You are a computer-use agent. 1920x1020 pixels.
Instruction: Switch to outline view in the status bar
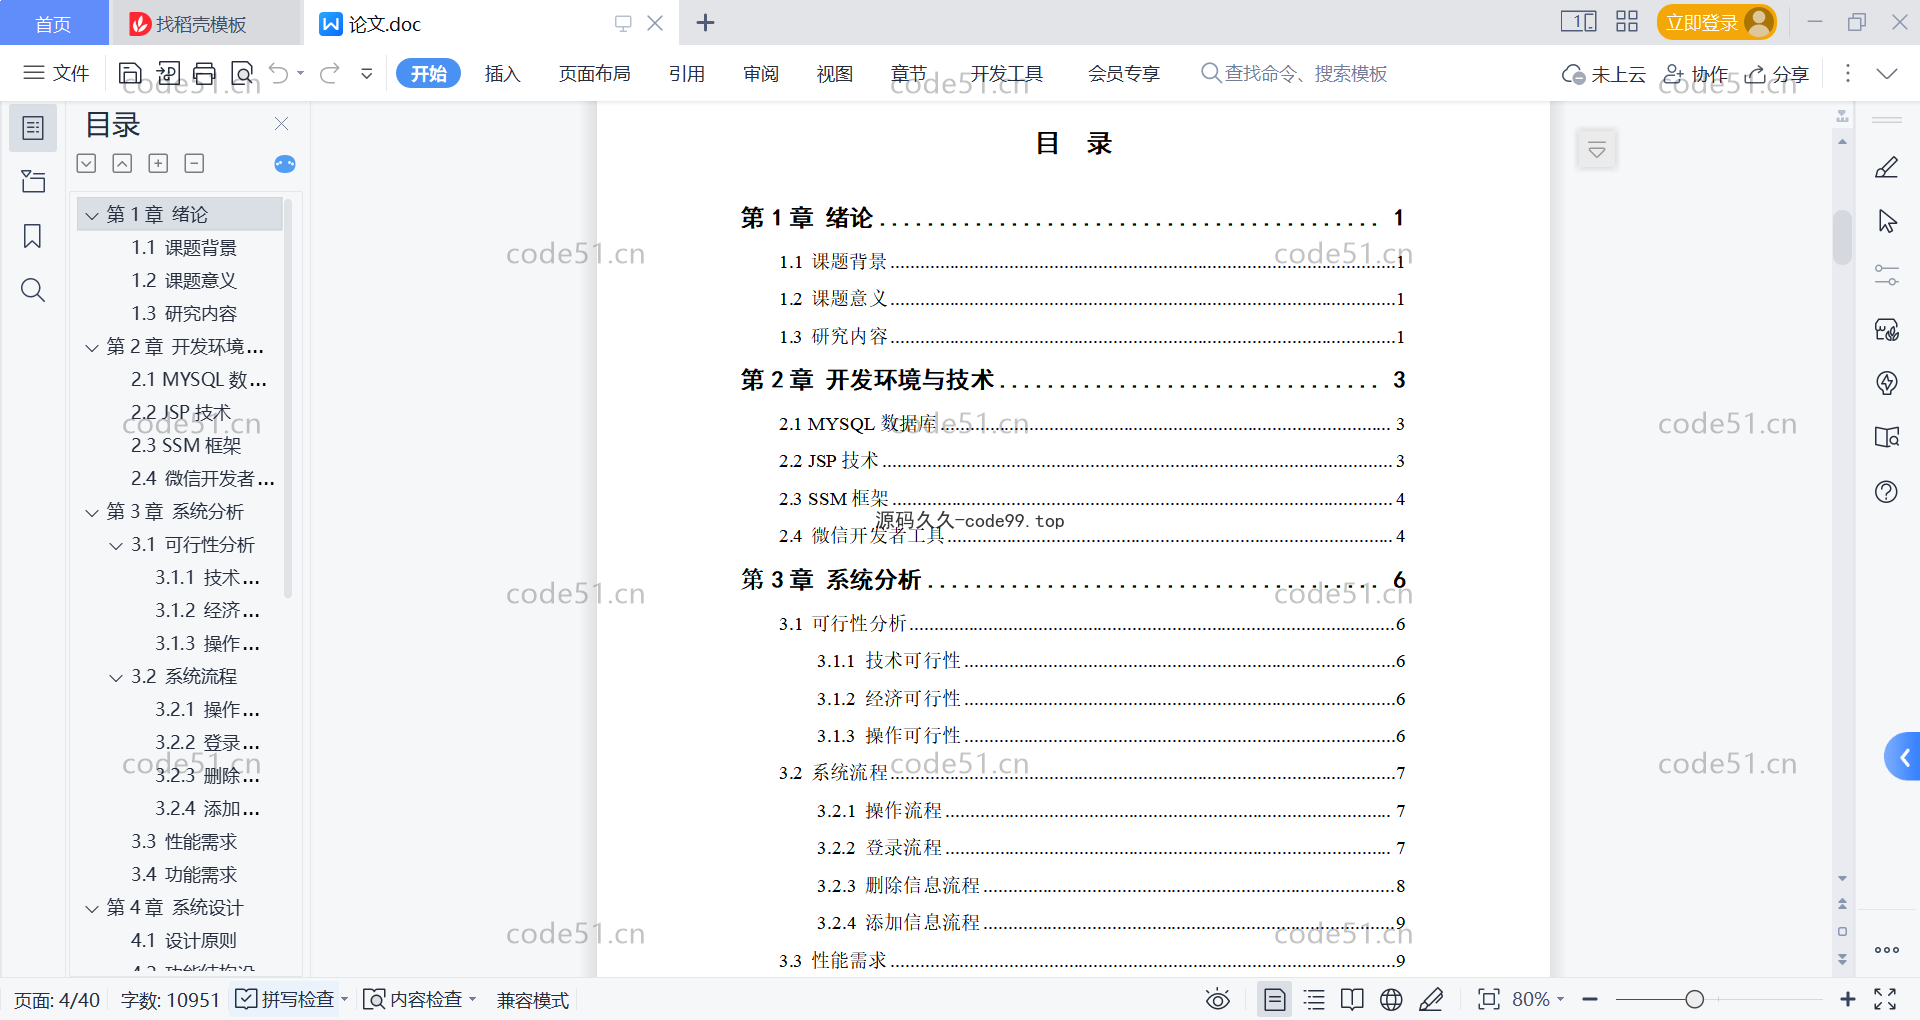(x=1314, y=999)
